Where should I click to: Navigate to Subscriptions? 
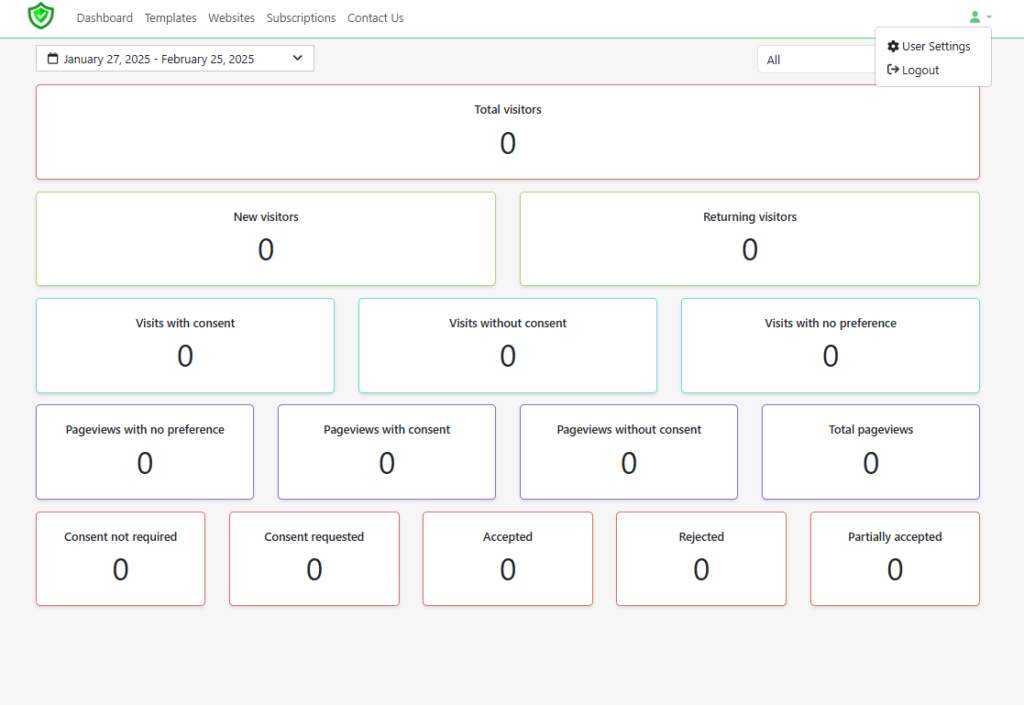(x=301, y=18)
